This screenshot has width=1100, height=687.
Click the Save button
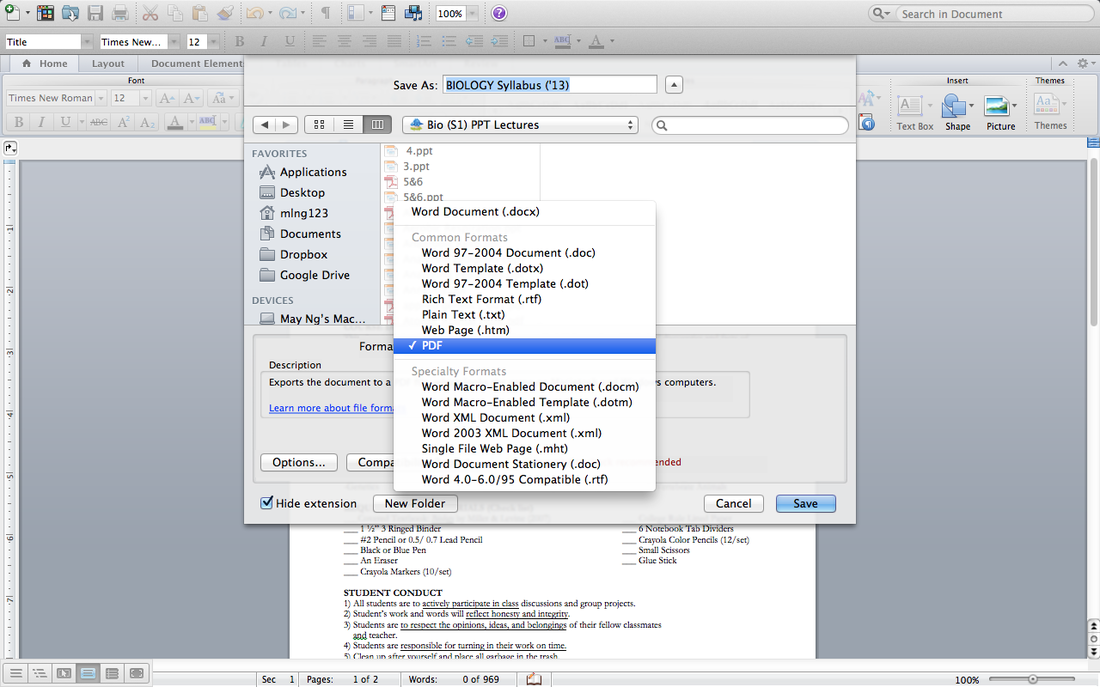(x=805, y=504)
